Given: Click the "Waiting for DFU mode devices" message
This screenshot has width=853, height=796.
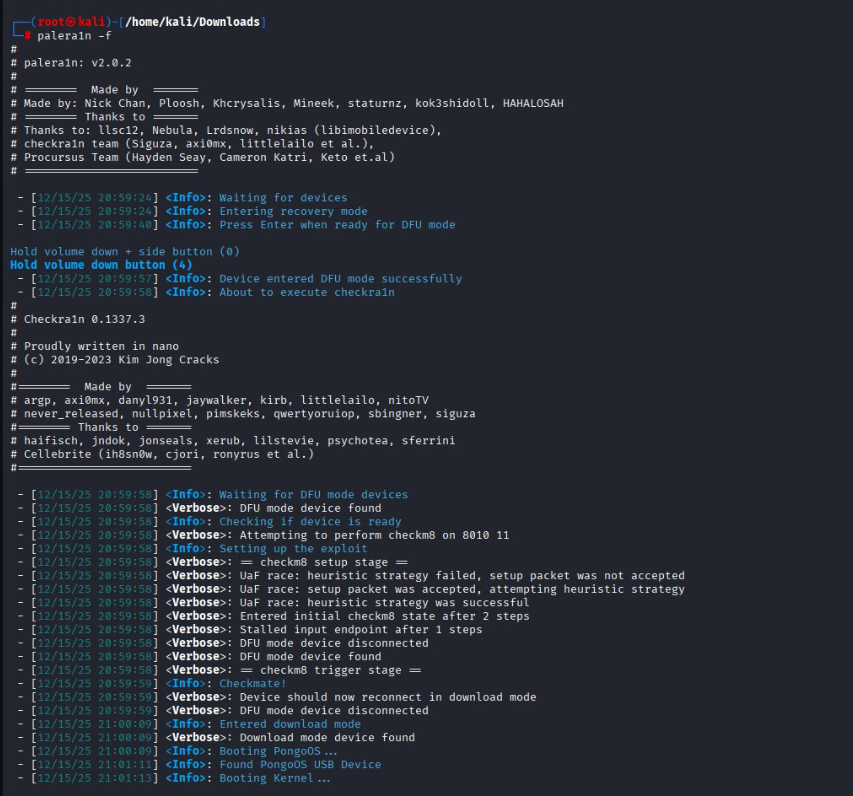Looking at the screenshot, I should [313, 495].
